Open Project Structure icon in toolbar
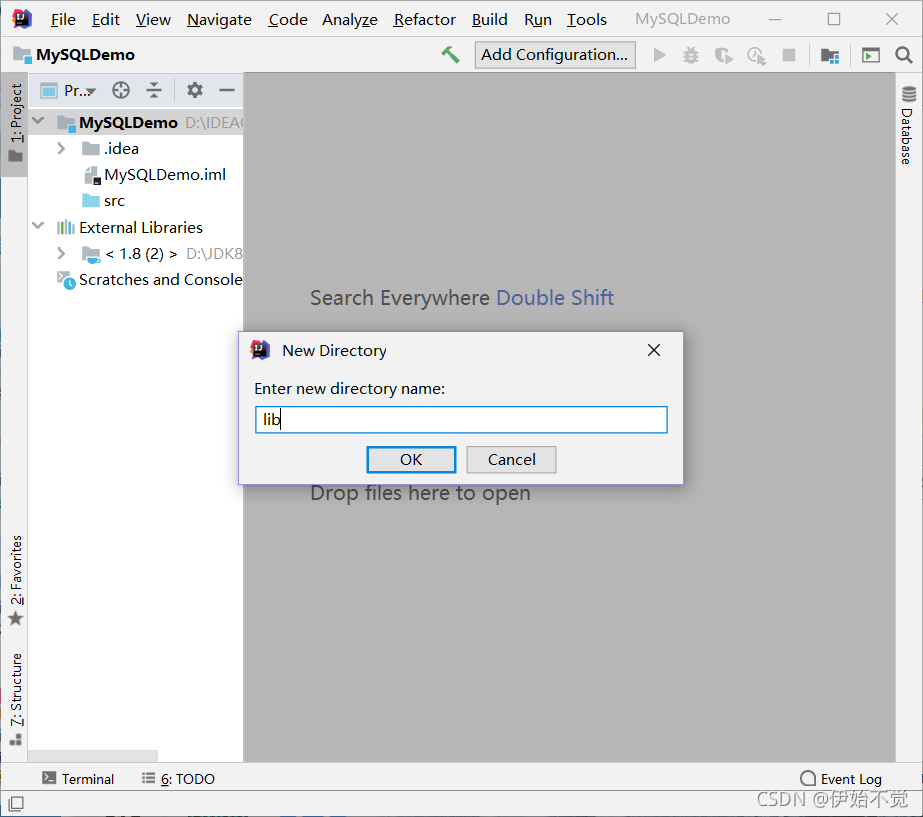923x817 pixels. click(x=830, y=56)
